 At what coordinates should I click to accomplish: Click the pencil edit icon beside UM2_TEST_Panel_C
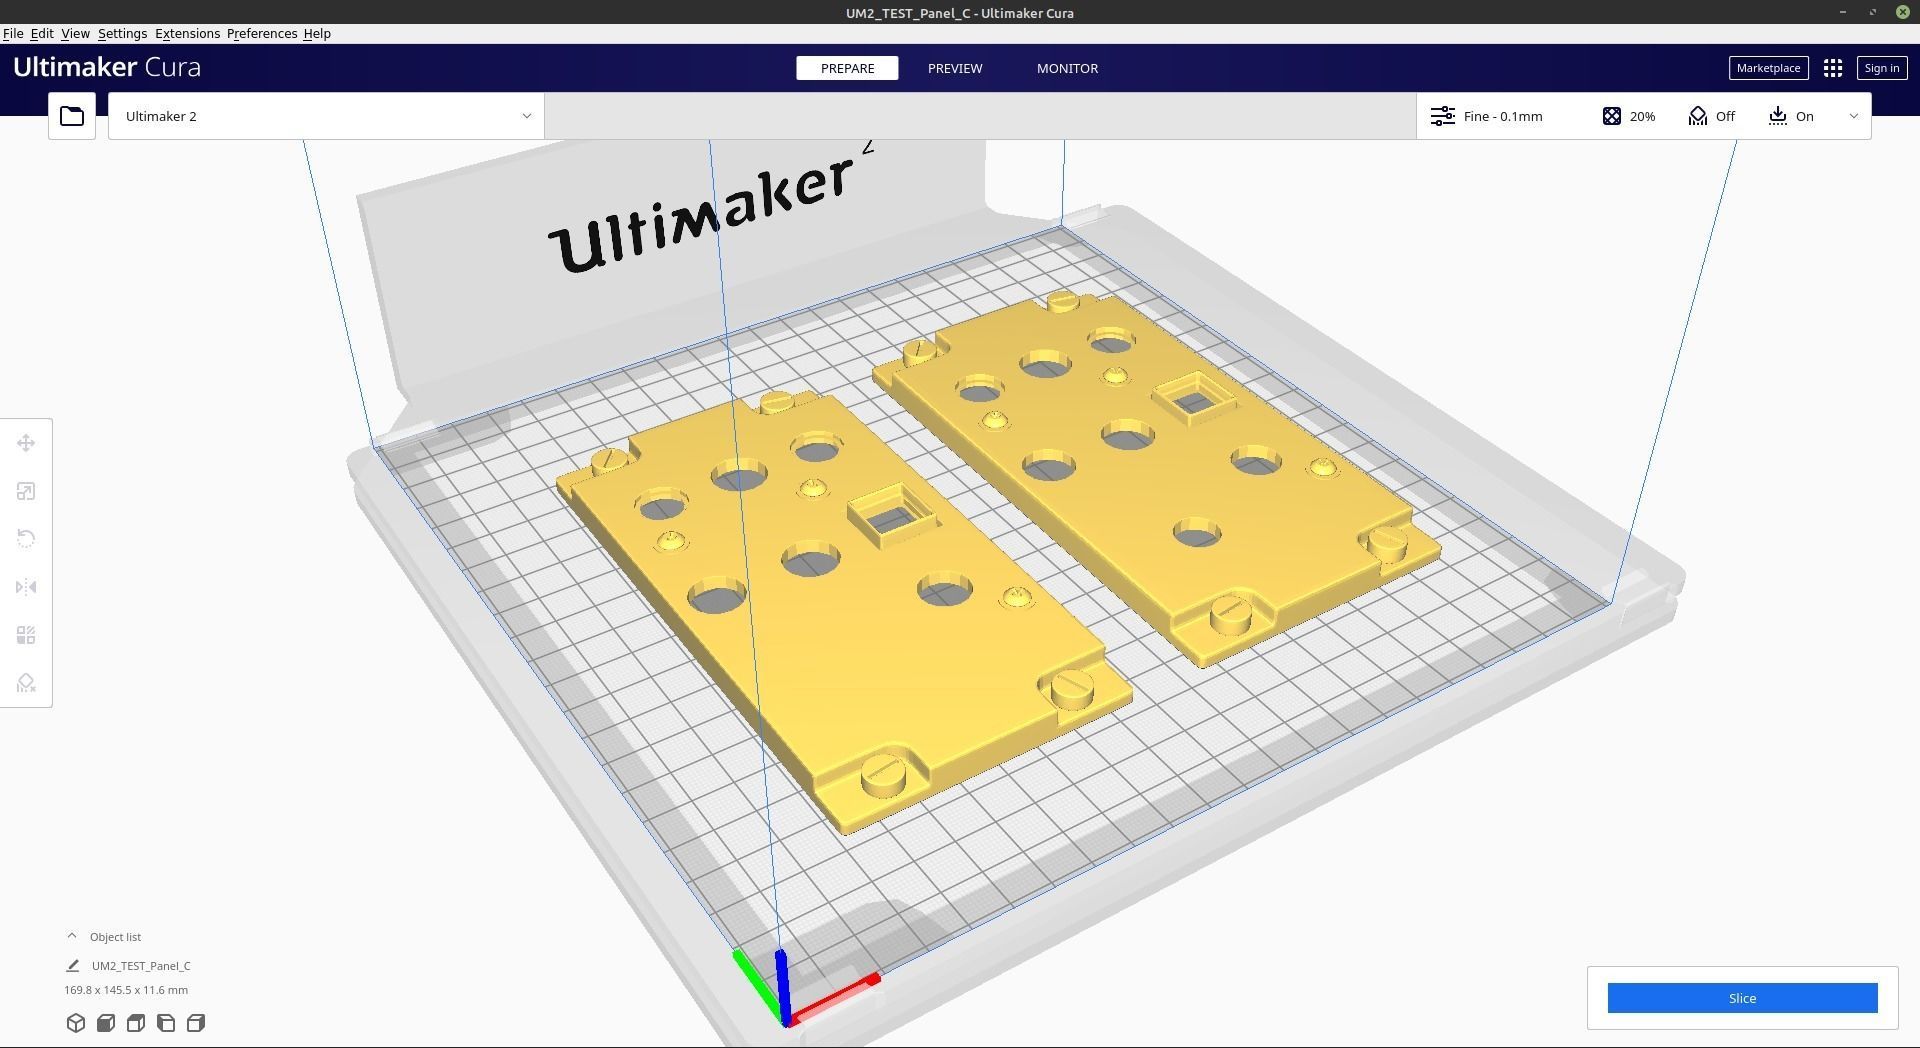pos(73,966)
